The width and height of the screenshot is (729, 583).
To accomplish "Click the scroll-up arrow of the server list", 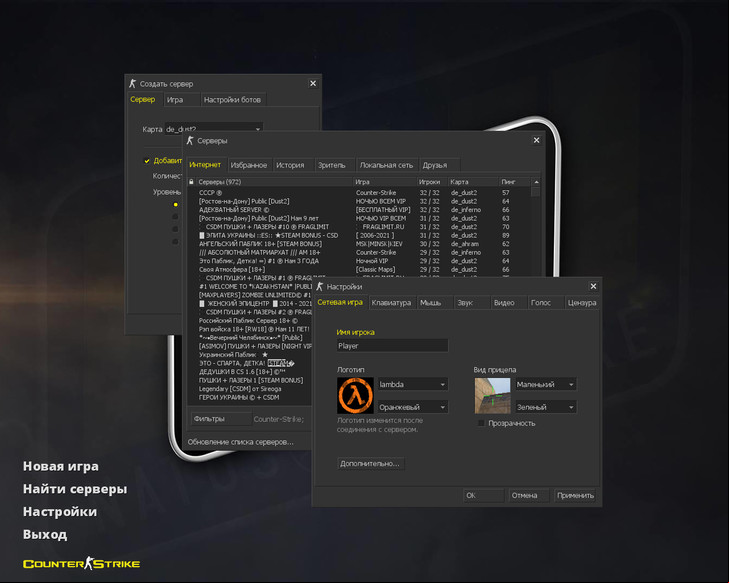I will click(536, 182).
